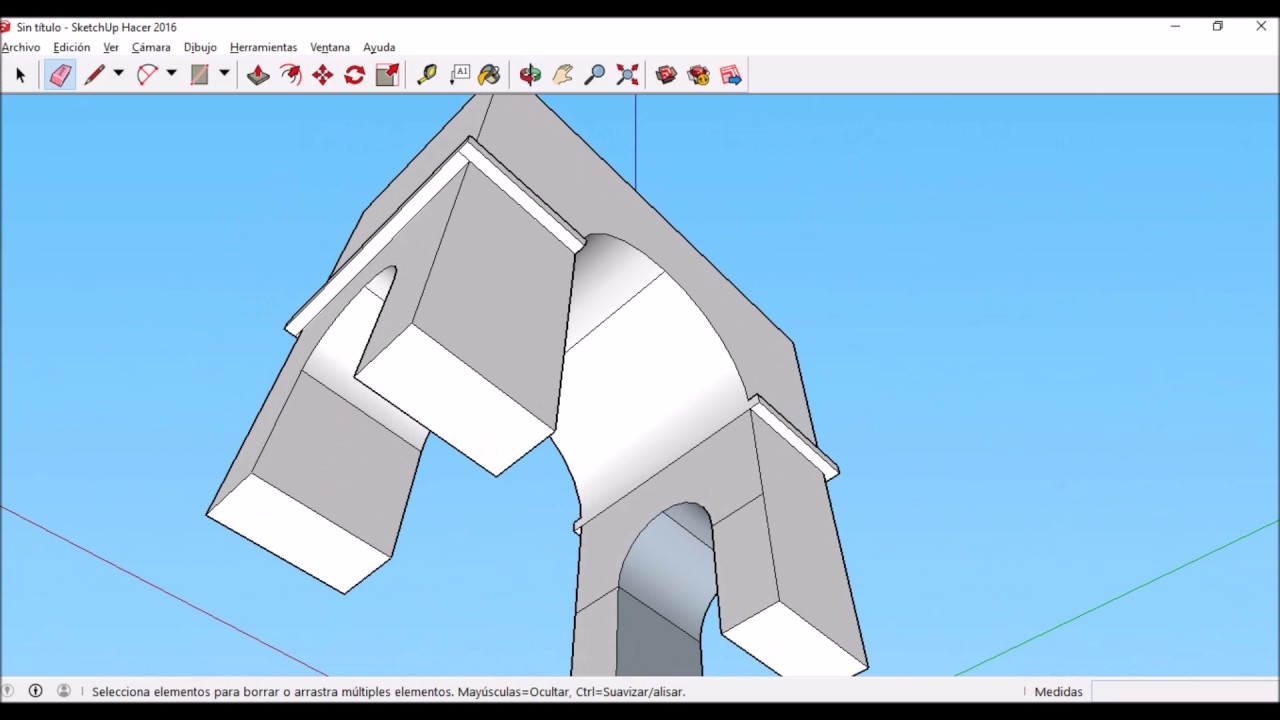Click the credits info status icon
This screenshot has height=720, width=1280.
coord(35,691)
